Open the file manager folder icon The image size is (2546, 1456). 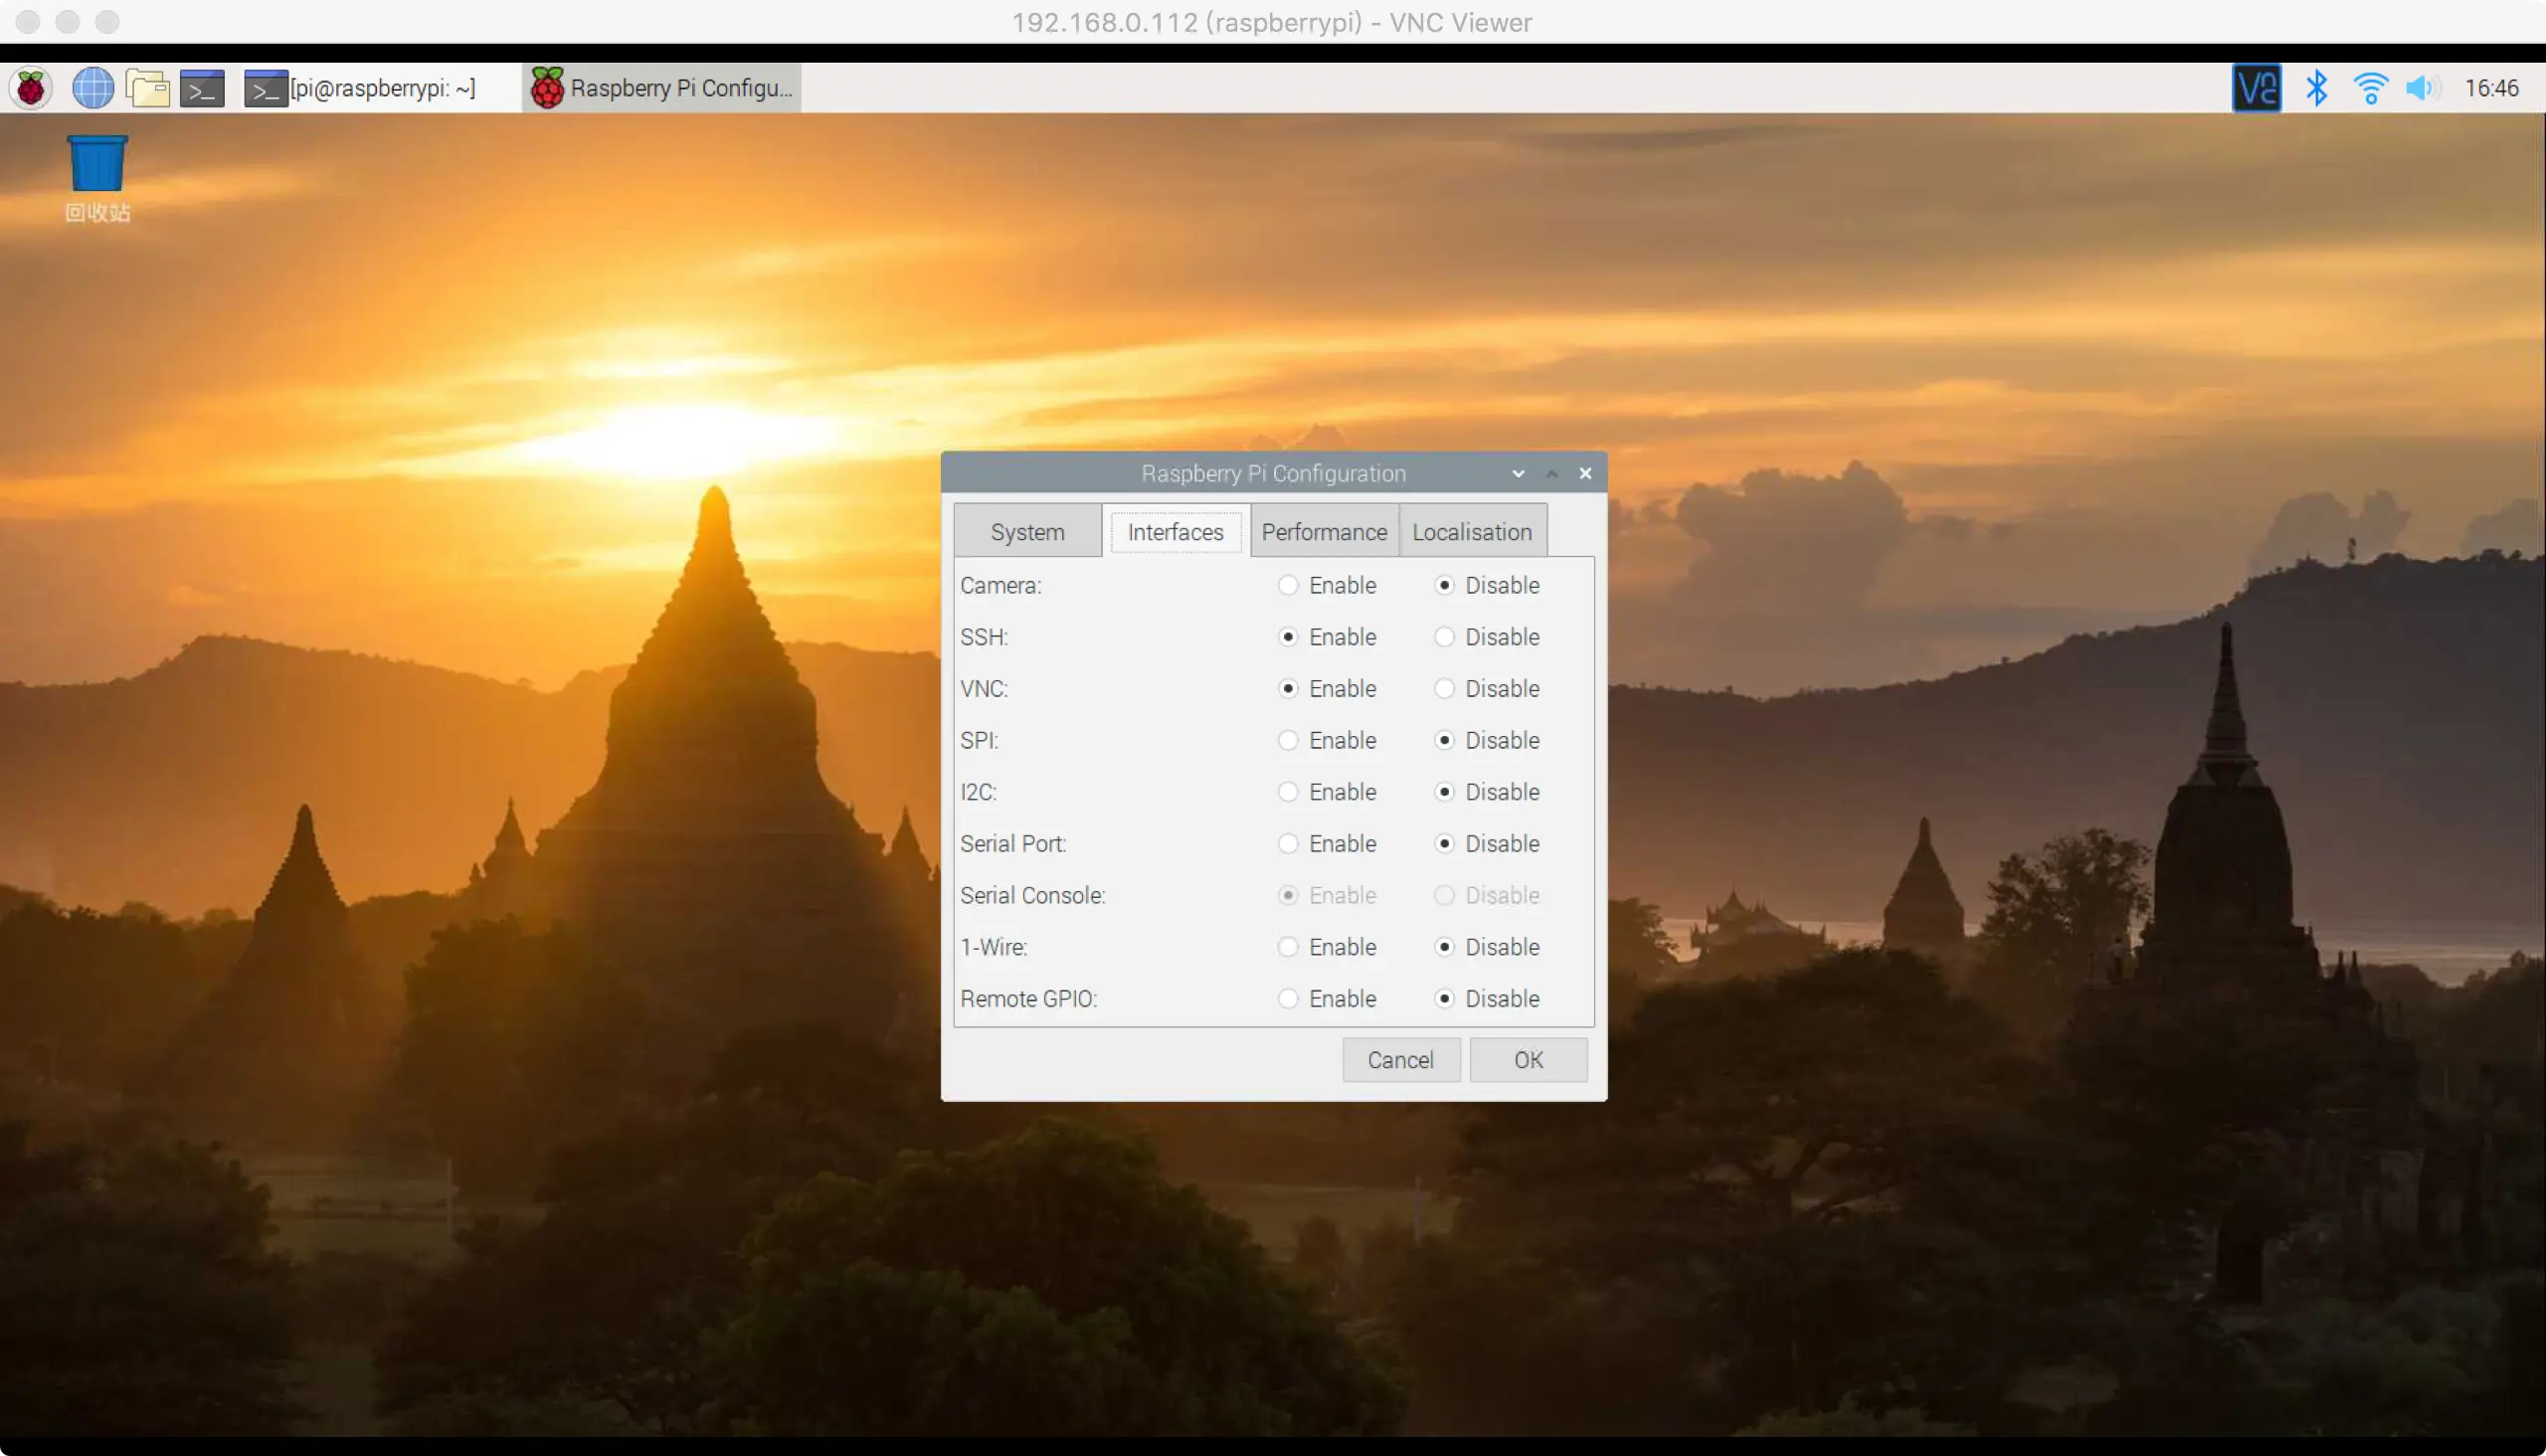[148, 88]
